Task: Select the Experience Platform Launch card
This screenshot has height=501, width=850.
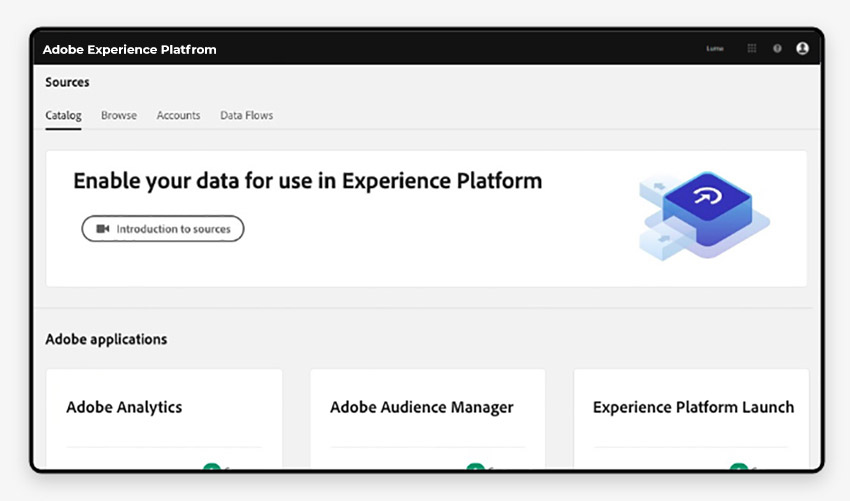Action: (x=691, y=418)
